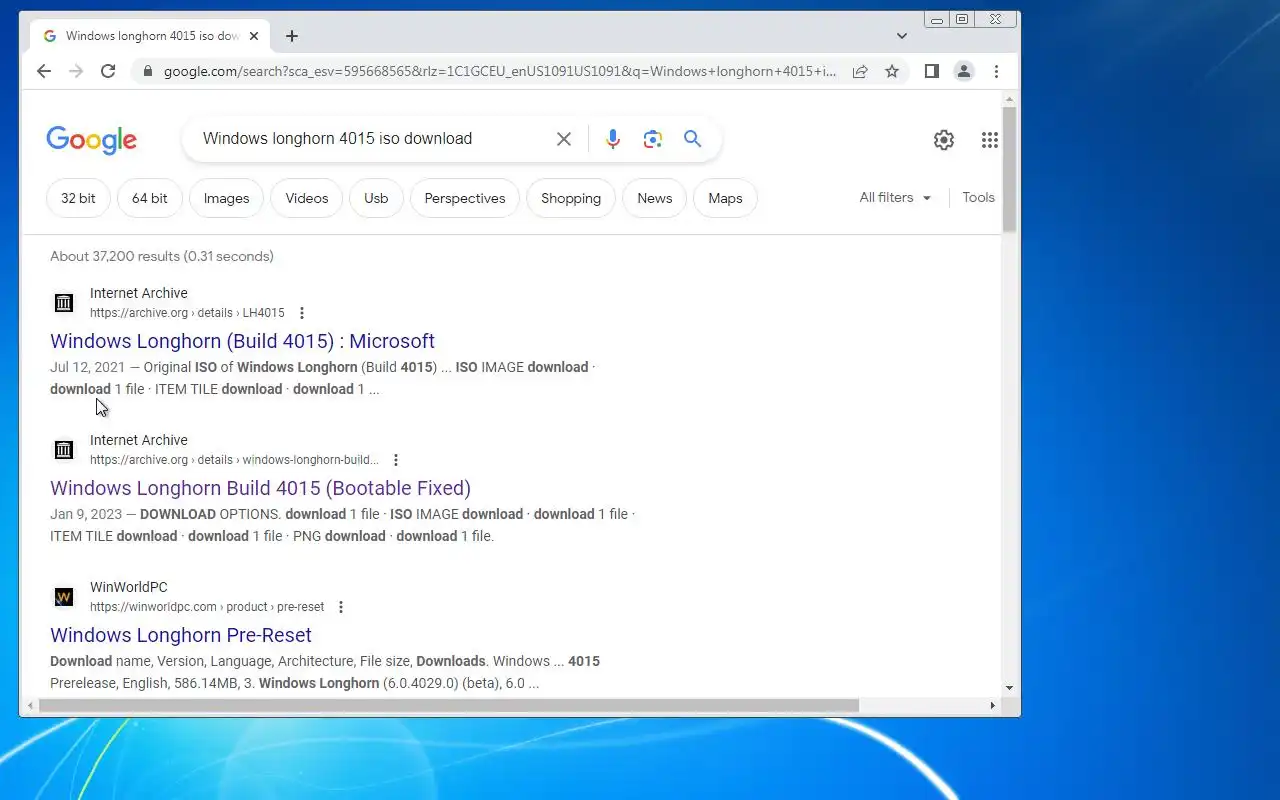Minimize the Chrome window
1280x800 pixels.
tap(937, 19)
